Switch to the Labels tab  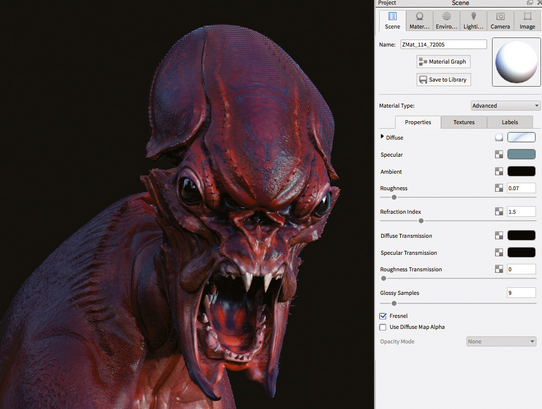510,122
